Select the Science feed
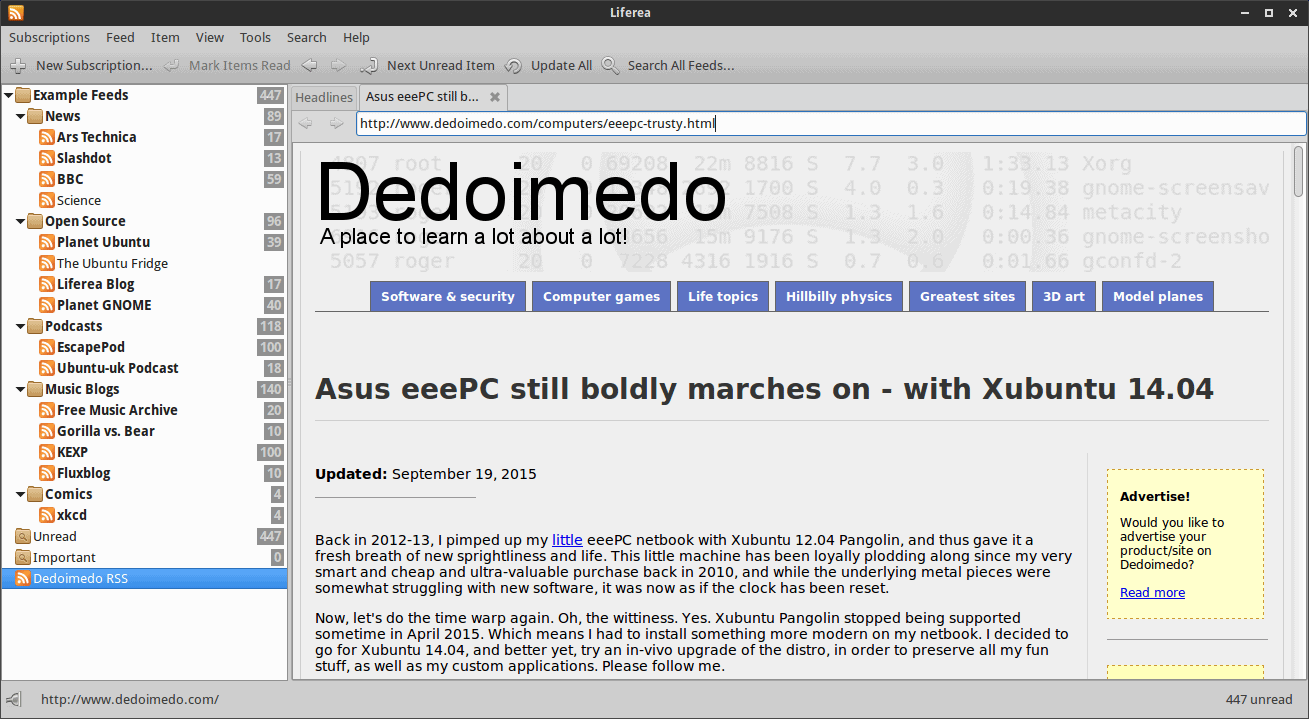The image size is (1309, 719). pos(79,200)
